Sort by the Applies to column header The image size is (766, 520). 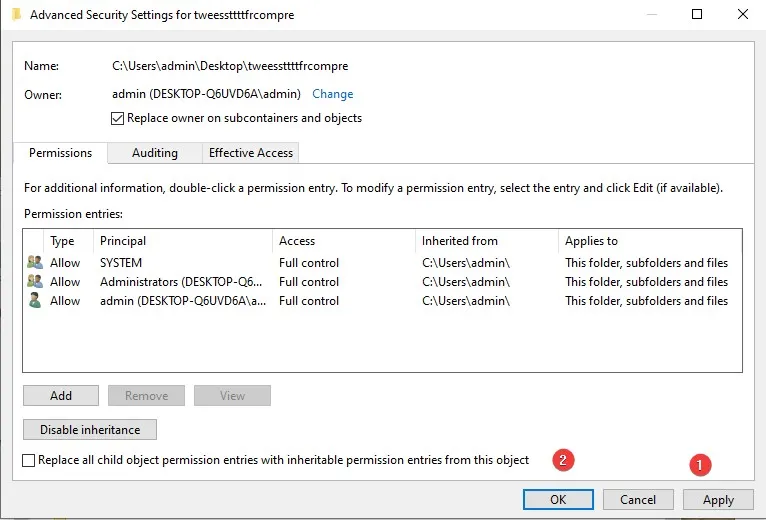point(650,241)
